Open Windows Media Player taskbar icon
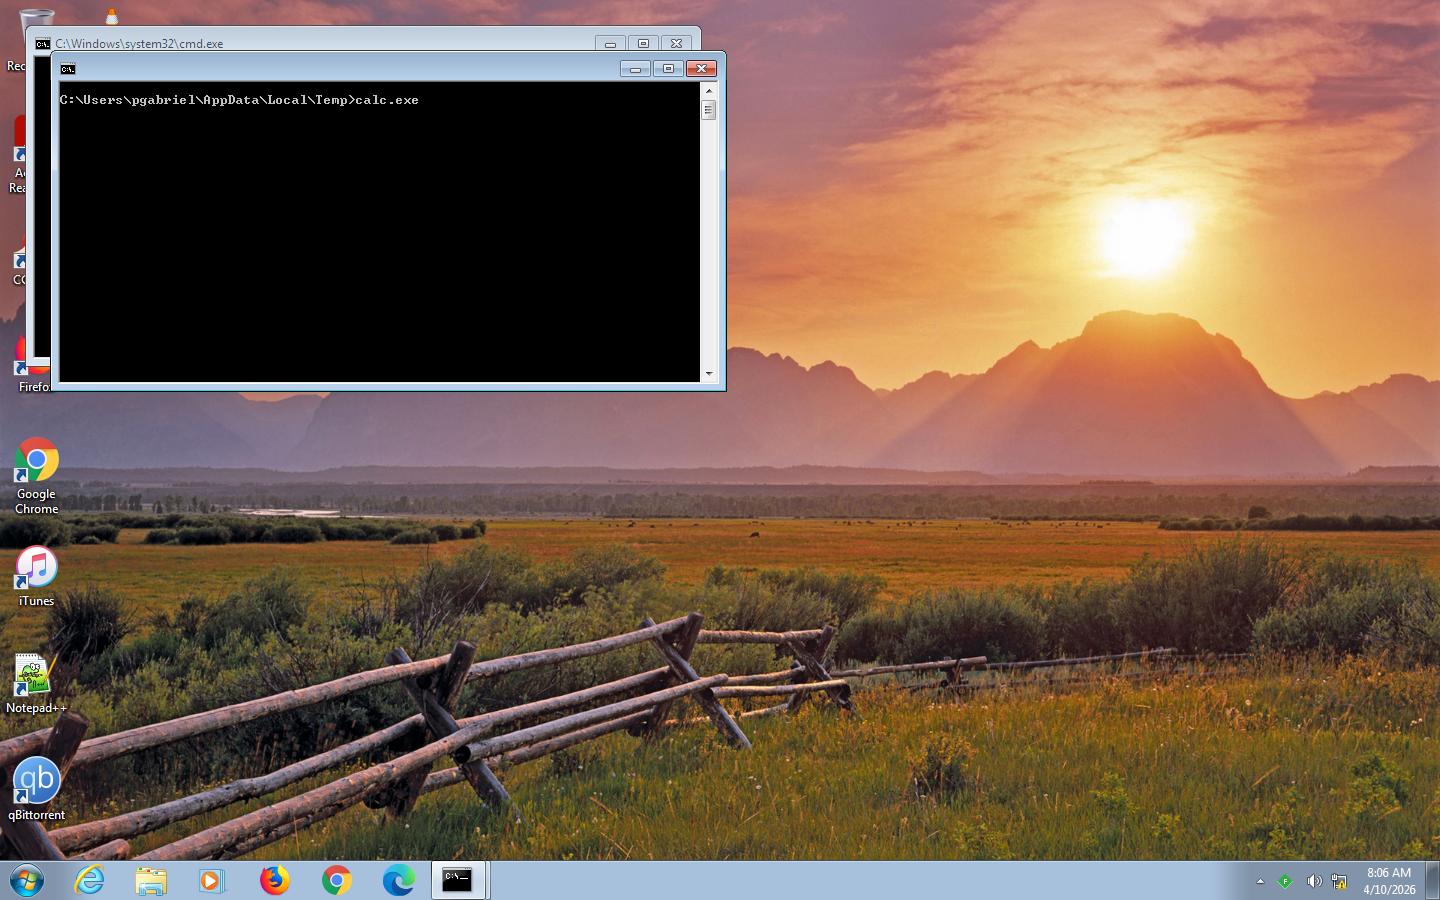1440x900 pixels. click(x=212, y=881)
